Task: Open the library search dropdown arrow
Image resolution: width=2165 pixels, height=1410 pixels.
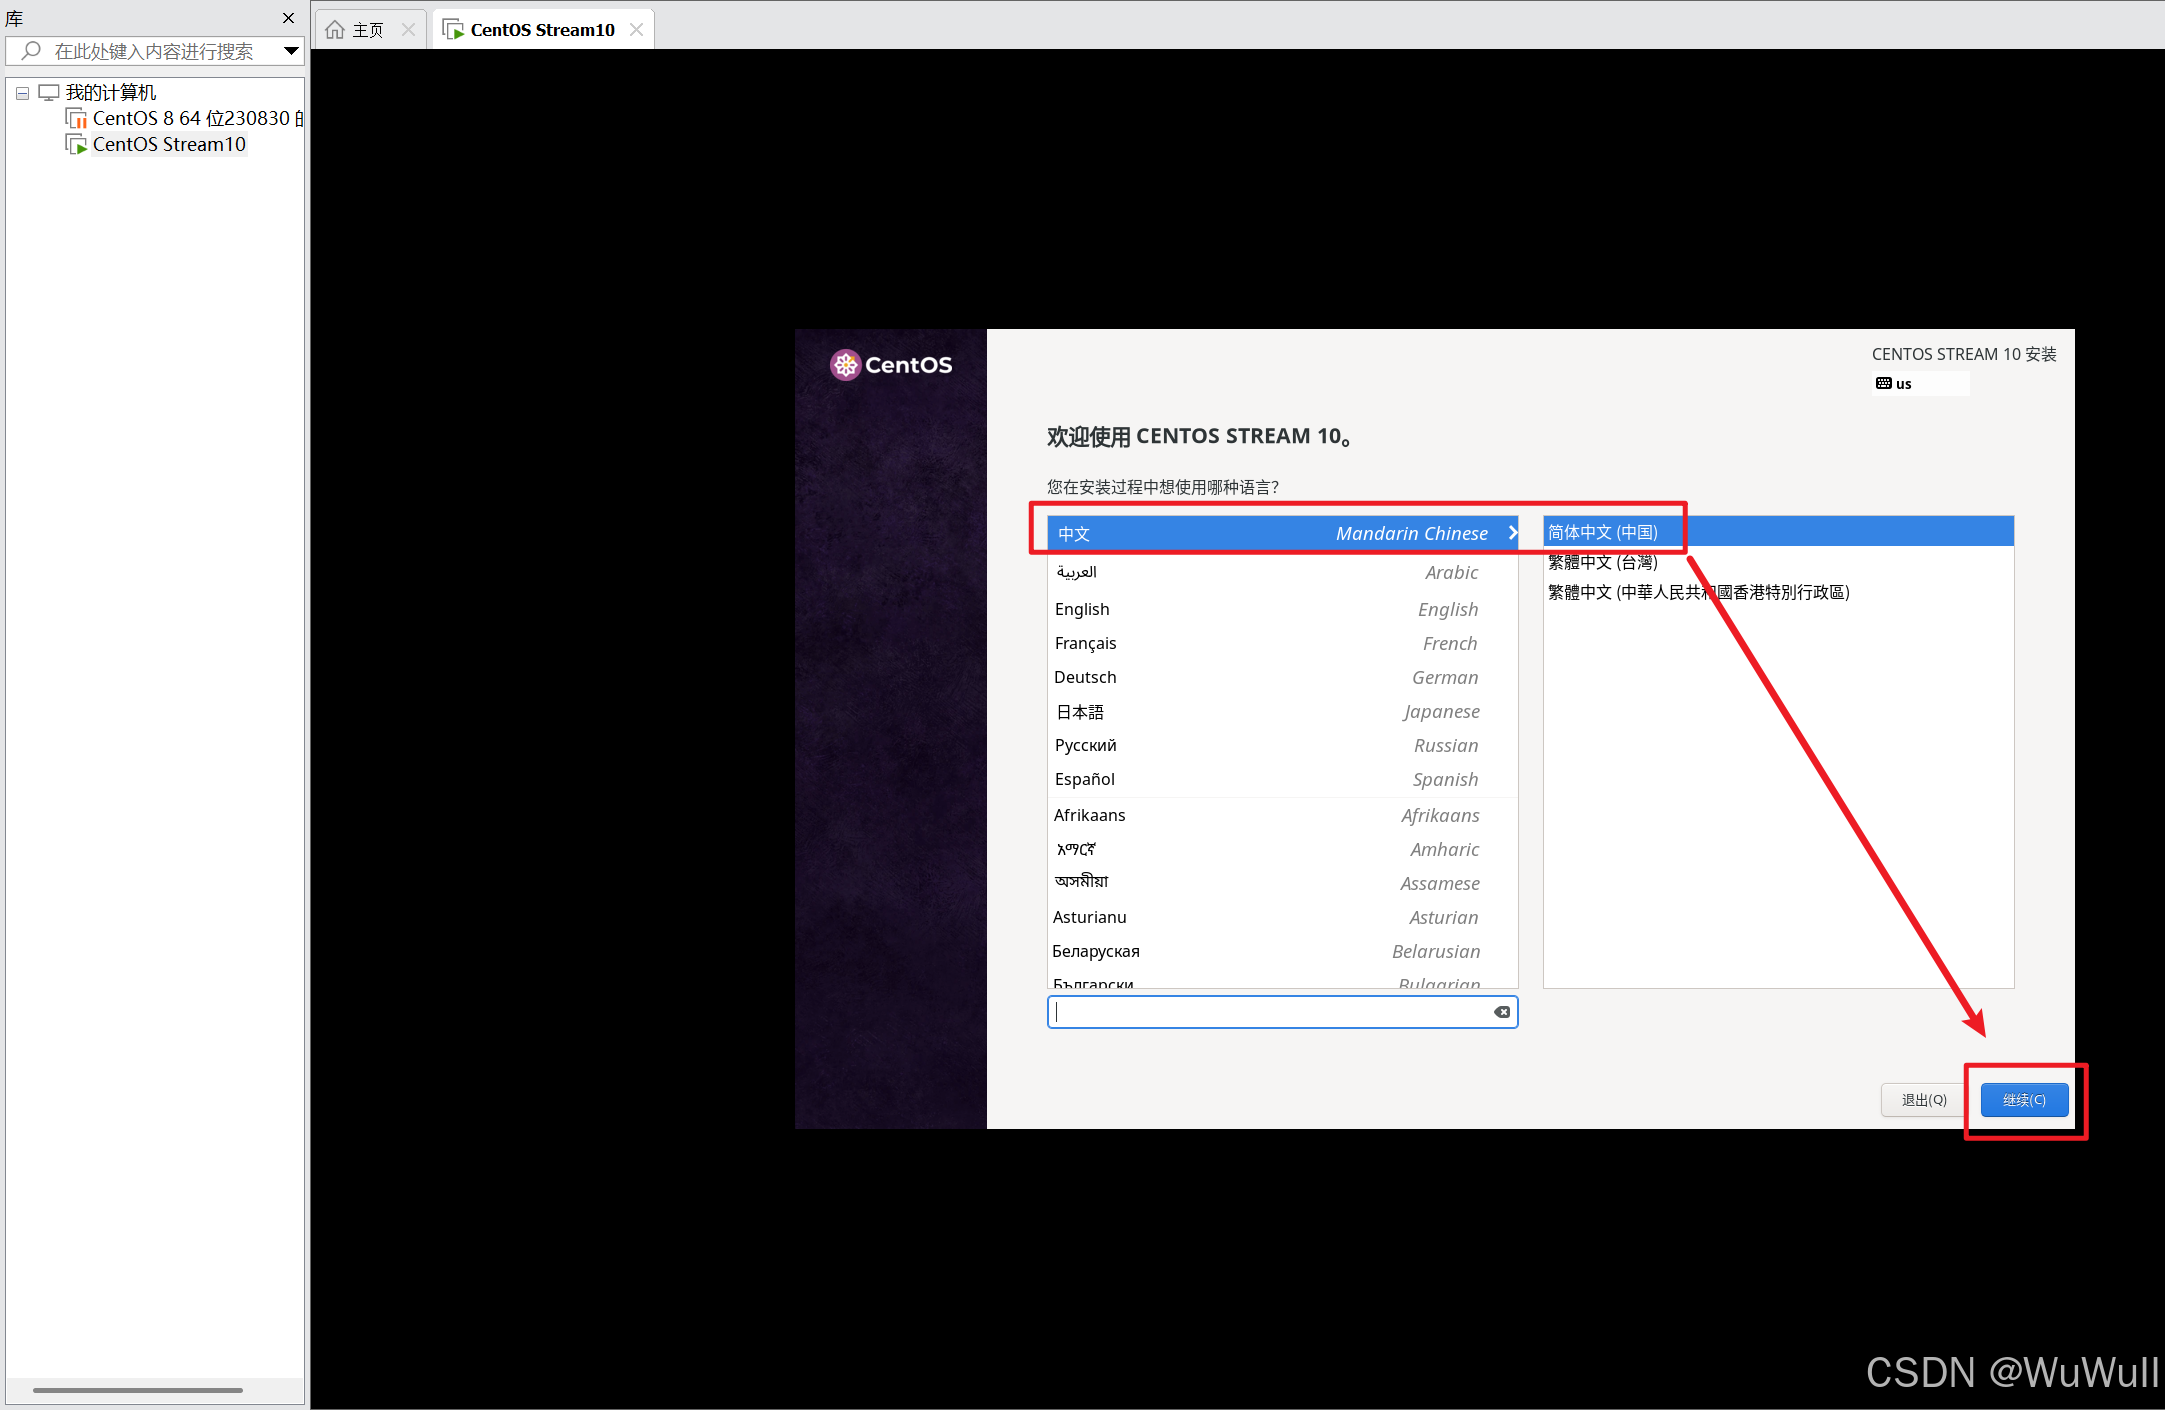Action: [x=291, y=51]
